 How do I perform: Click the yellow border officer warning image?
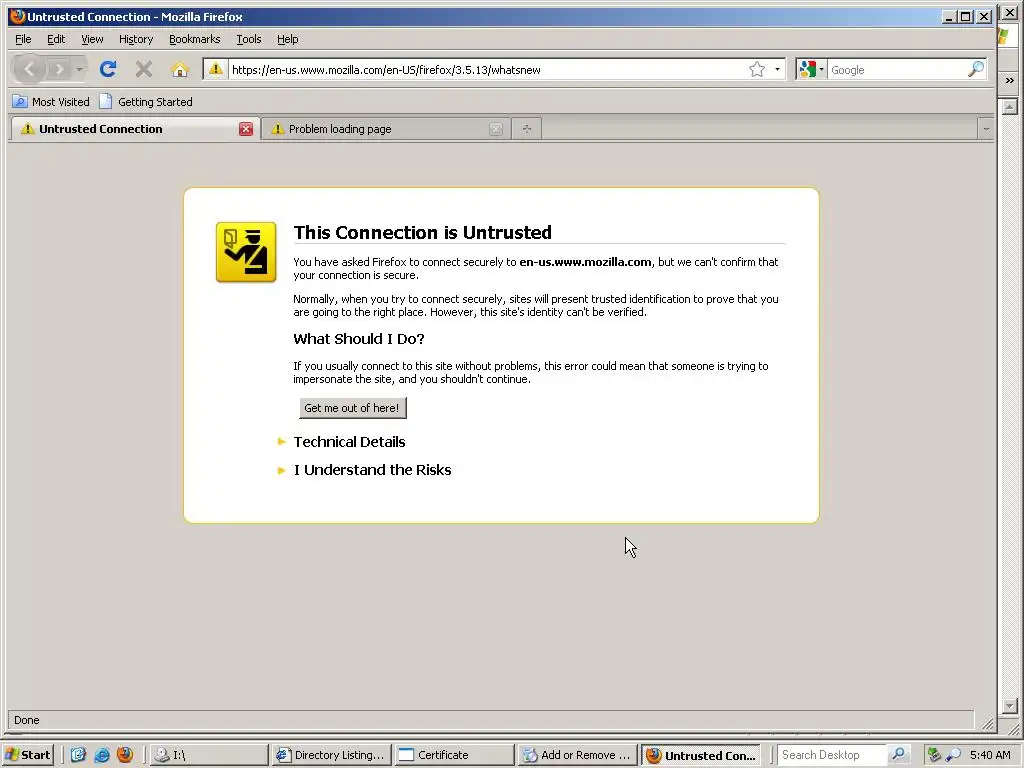[246, 252]
